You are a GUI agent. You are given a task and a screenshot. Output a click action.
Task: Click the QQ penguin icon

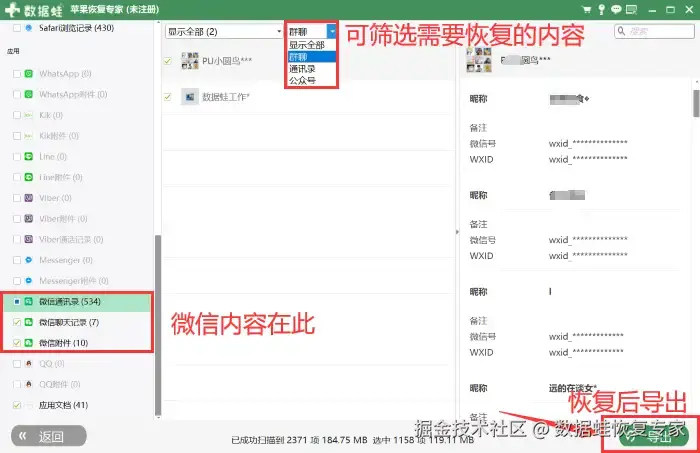click(29, 364)
